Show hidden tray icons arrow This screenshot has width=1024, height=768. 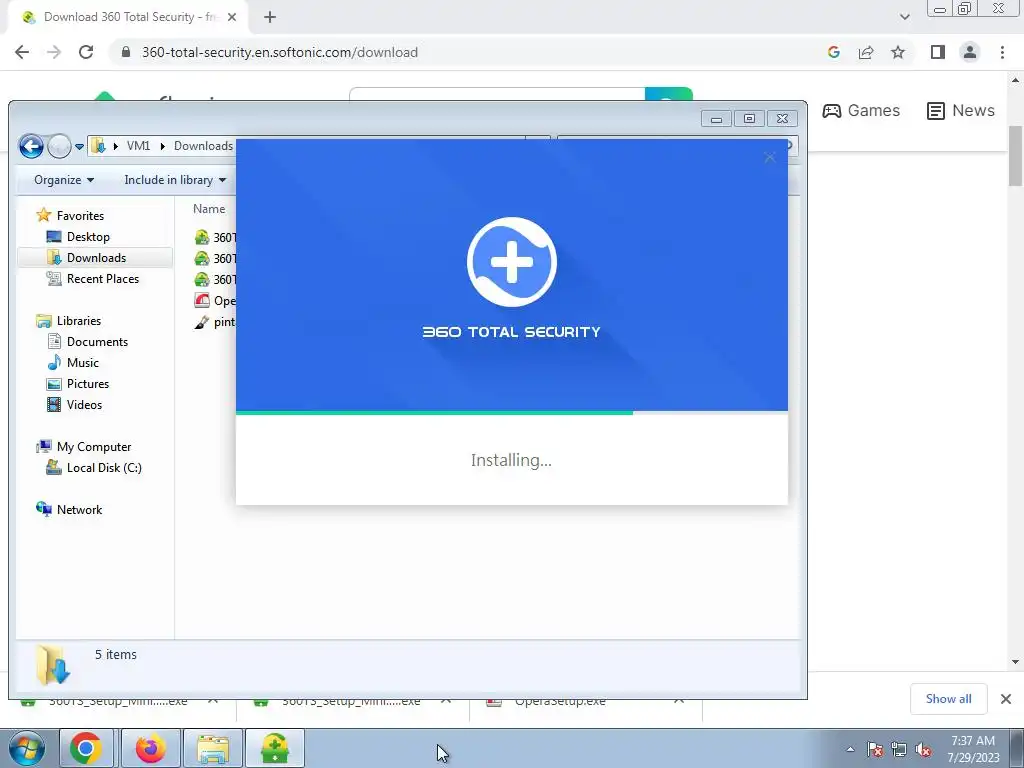tap(850, 749)
